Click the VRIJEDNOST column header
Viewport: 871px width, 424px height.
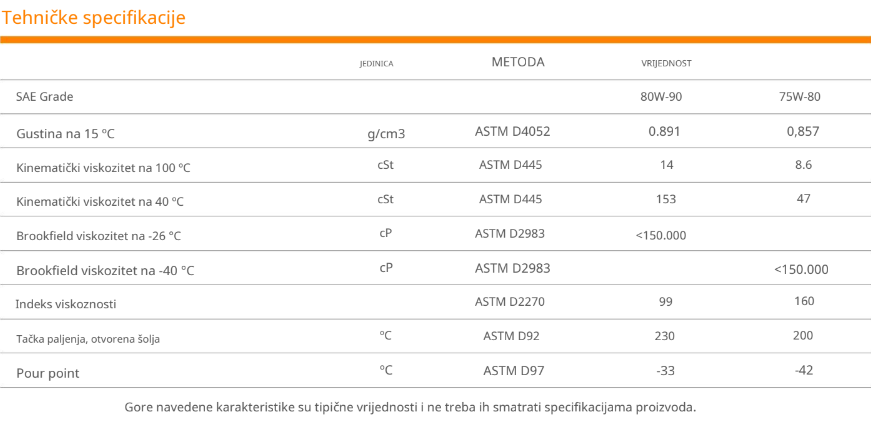[666, 63]
